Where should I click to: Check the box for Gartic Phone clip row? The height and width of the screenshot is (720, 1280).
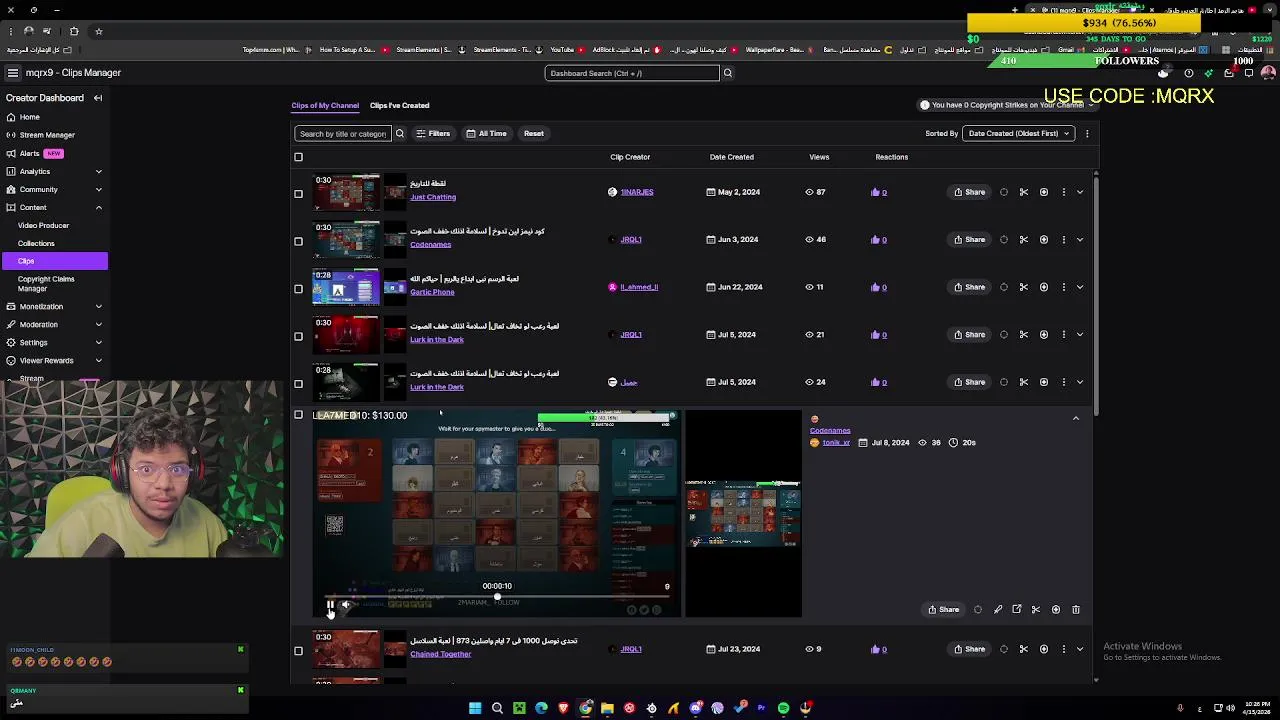[x=298, y=289]
